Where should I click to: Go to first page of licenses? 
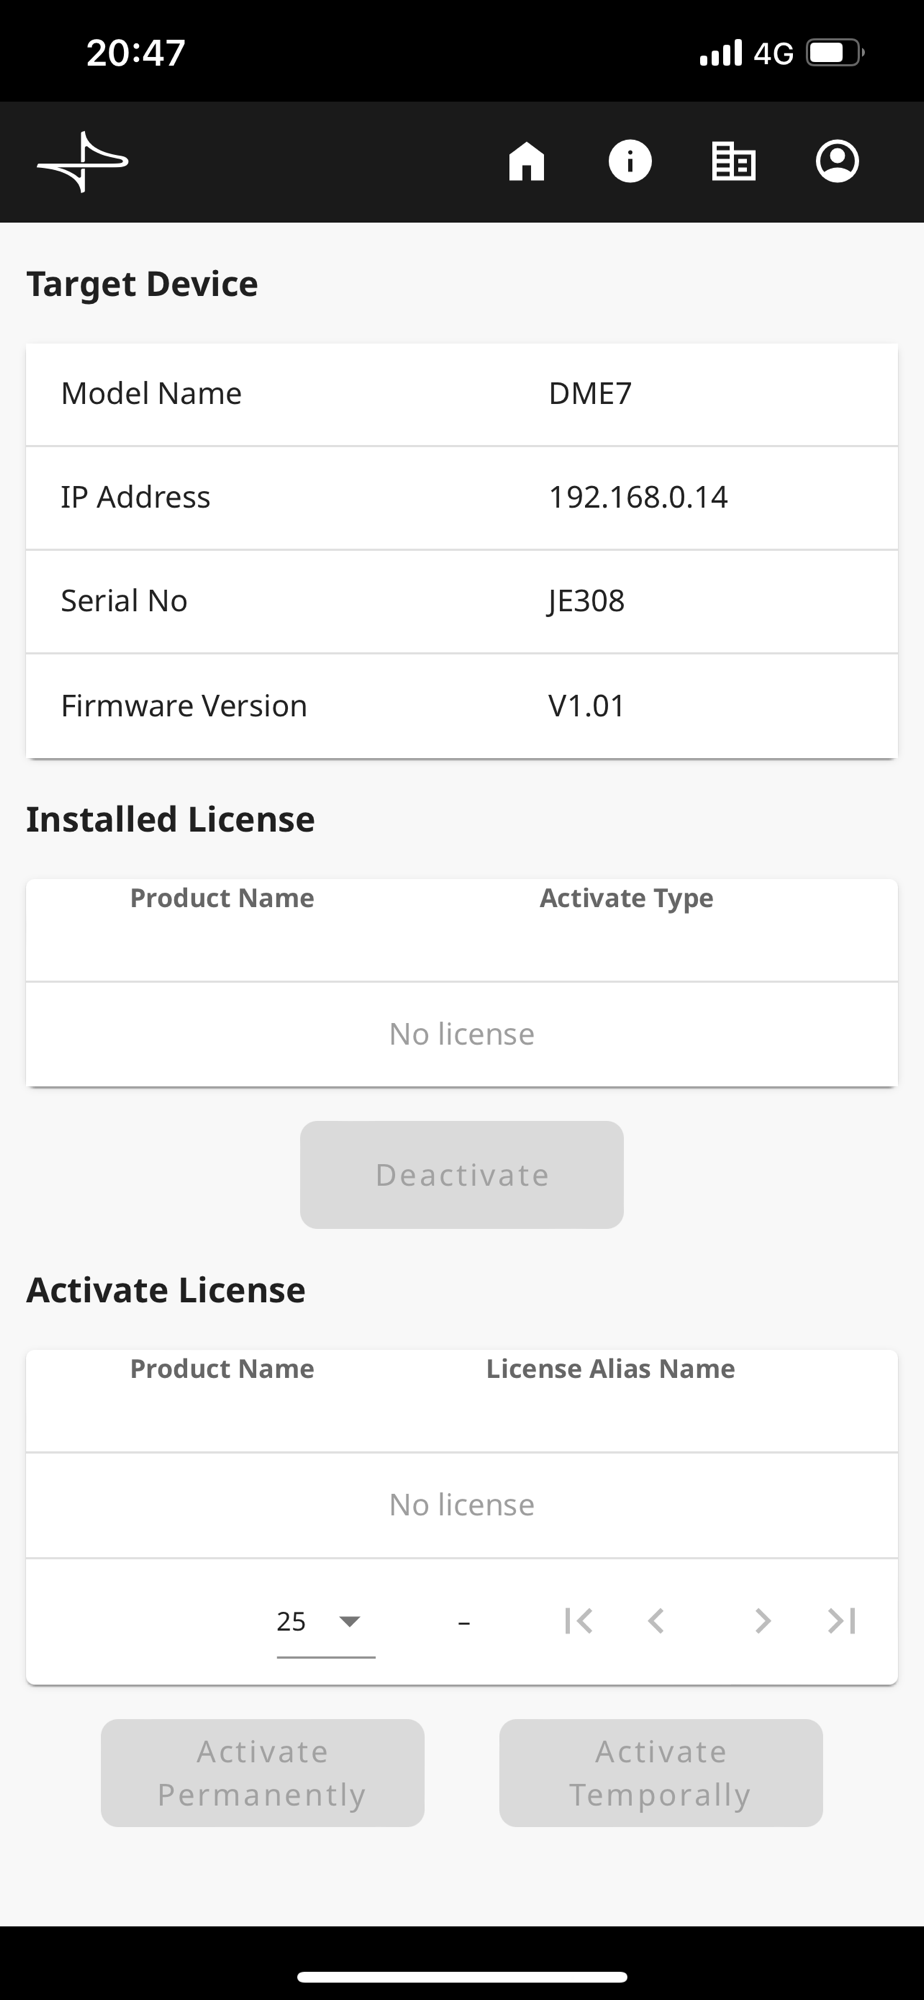pos(578,1621)
